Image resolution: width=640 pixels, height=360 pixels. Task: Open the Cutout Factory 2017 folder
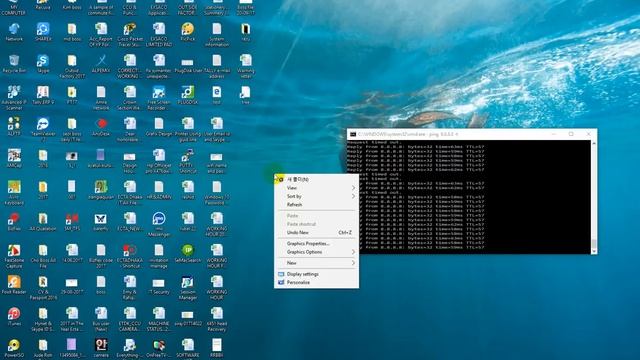72,66
